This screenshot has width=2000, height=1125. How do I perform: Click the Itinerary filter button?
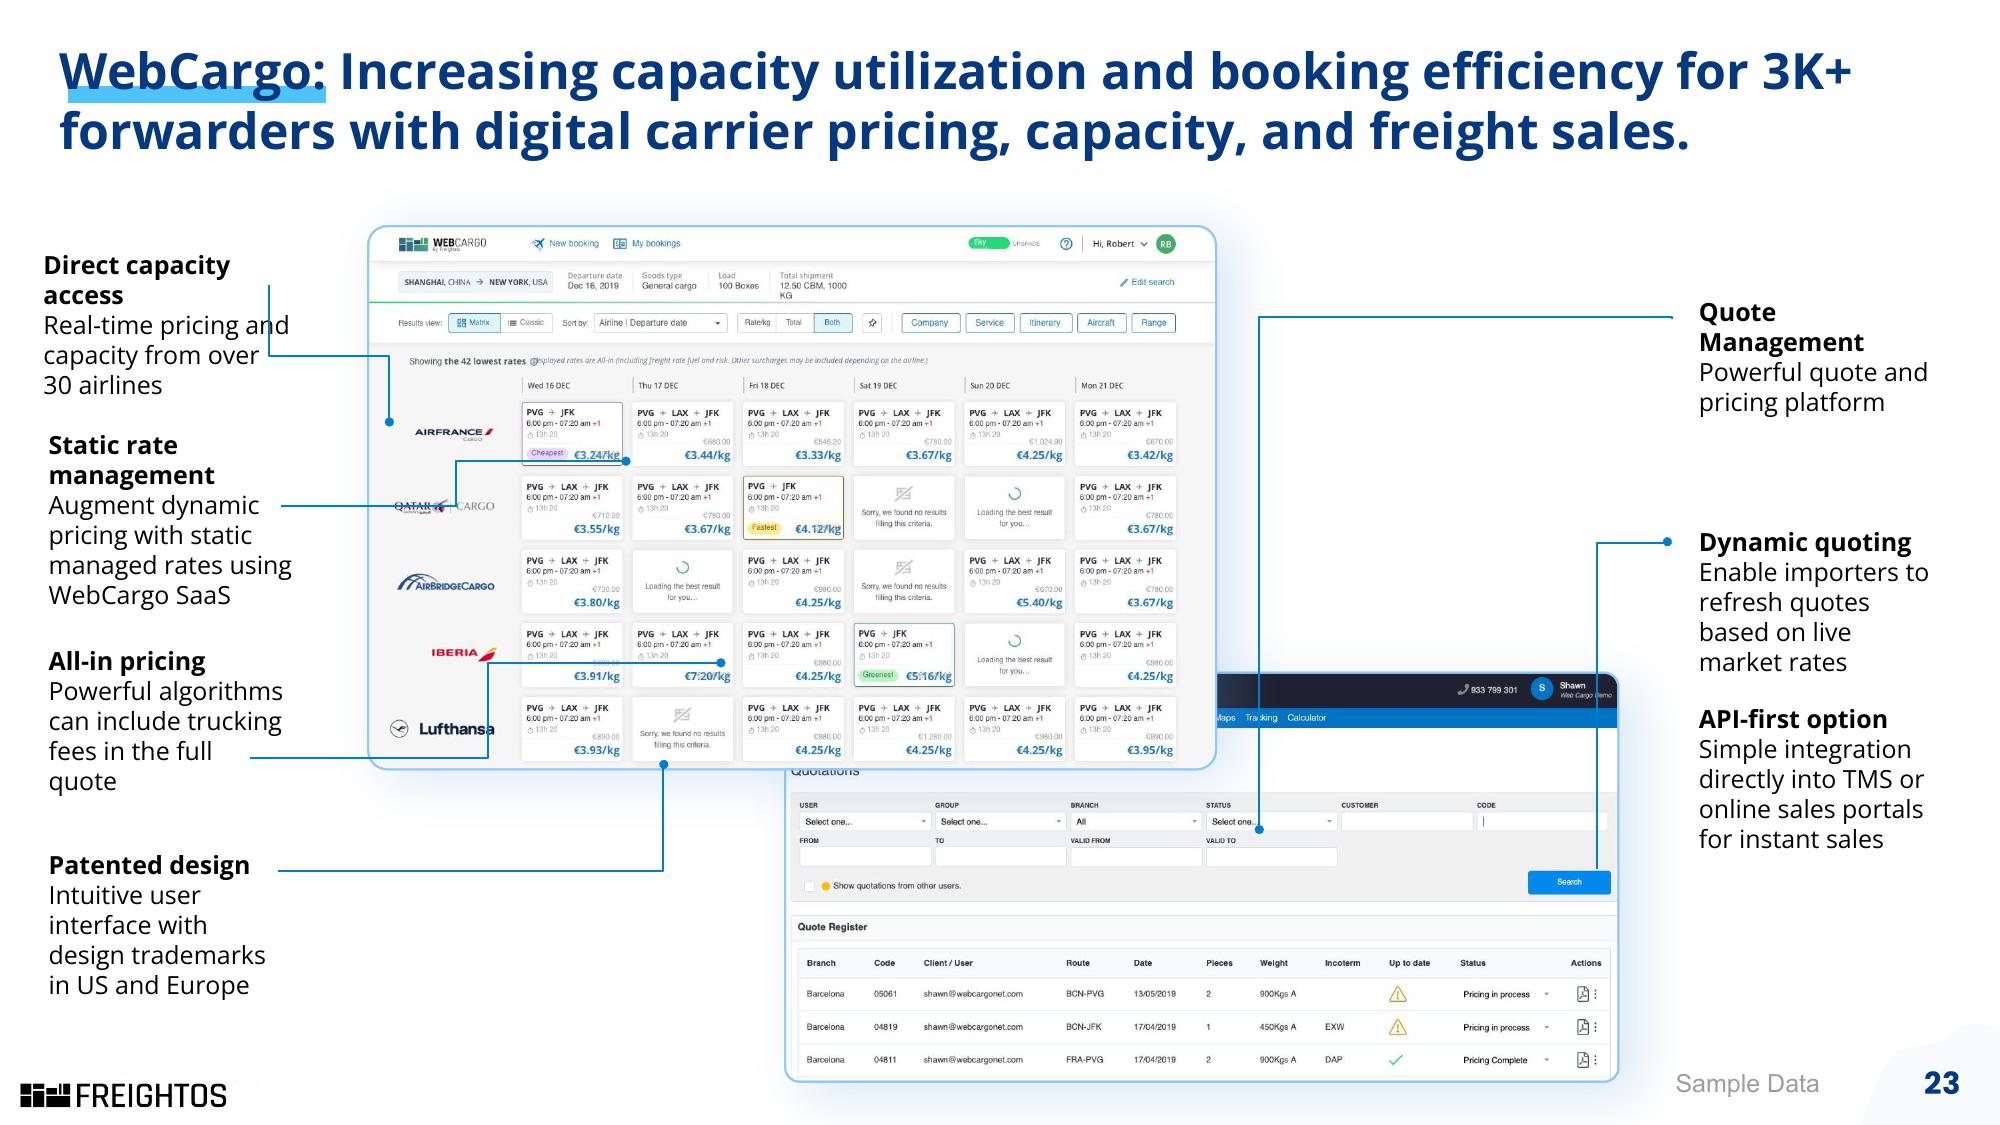coord(1045,323)
